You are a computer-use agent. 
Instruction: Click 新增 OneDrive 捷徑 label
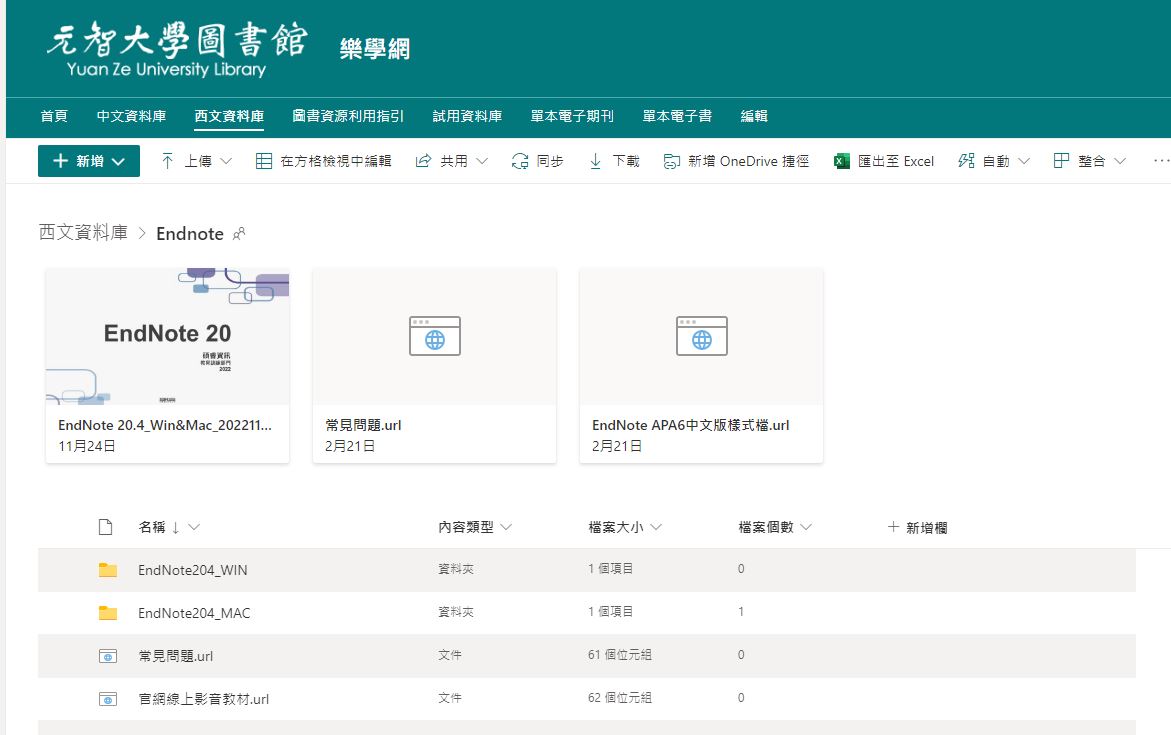coord(748,161)
